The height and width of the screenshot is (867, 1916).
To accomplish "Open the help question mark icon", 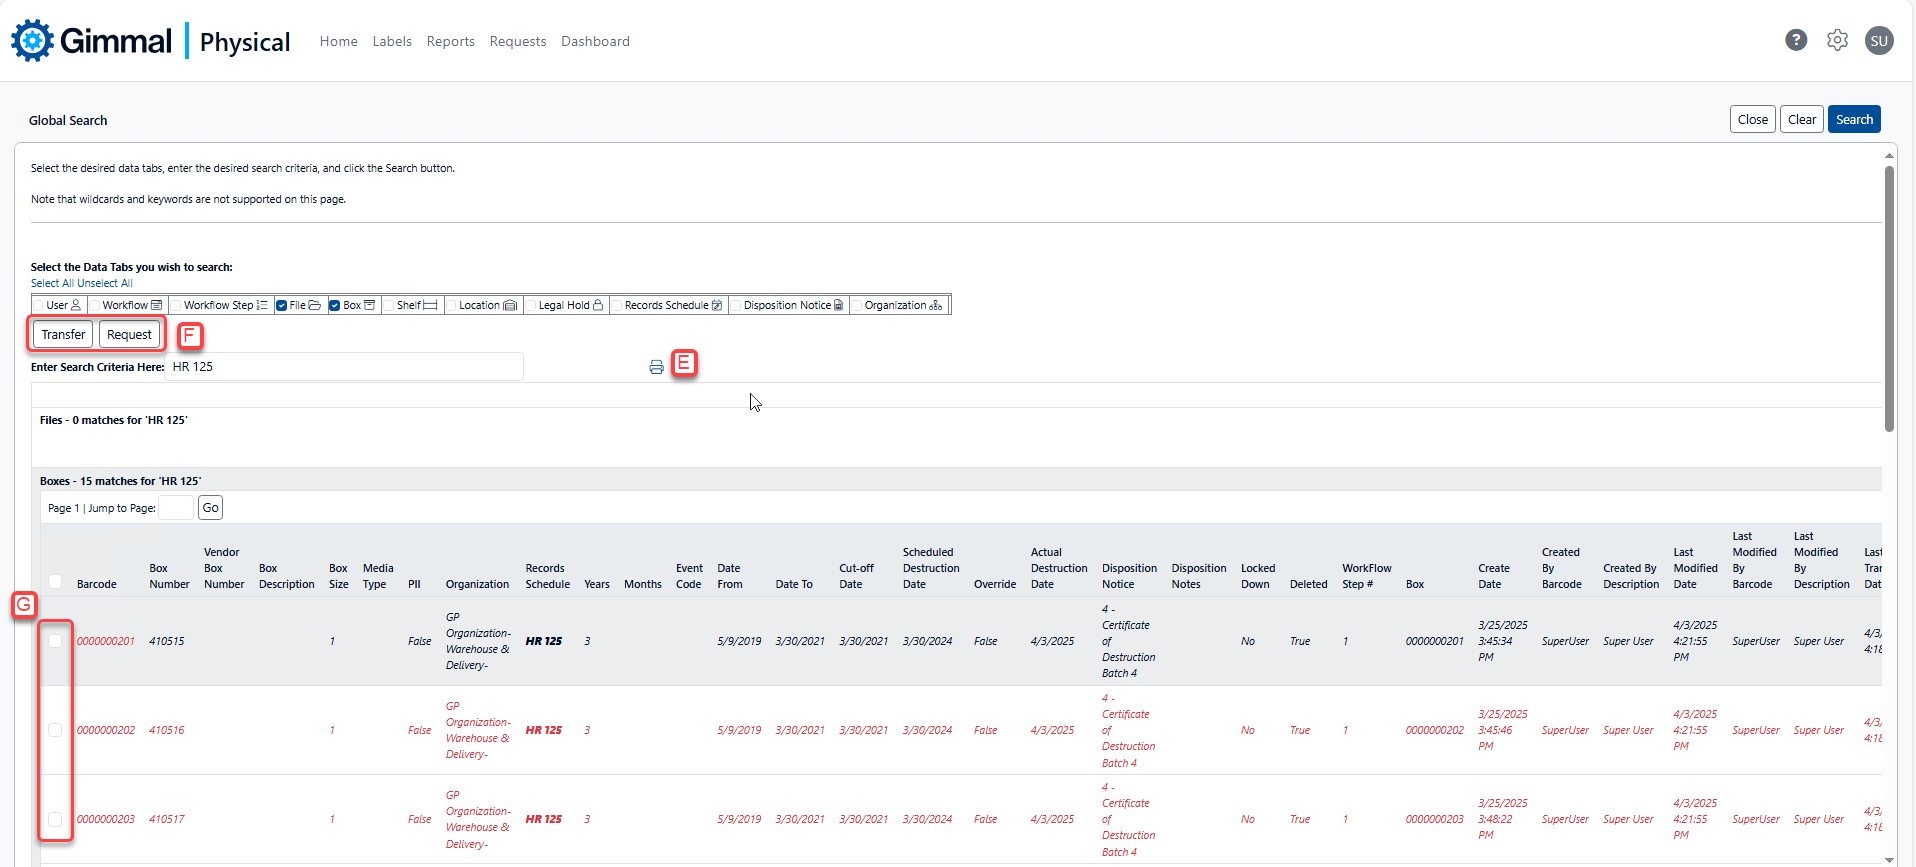I will click(1796, 40).
